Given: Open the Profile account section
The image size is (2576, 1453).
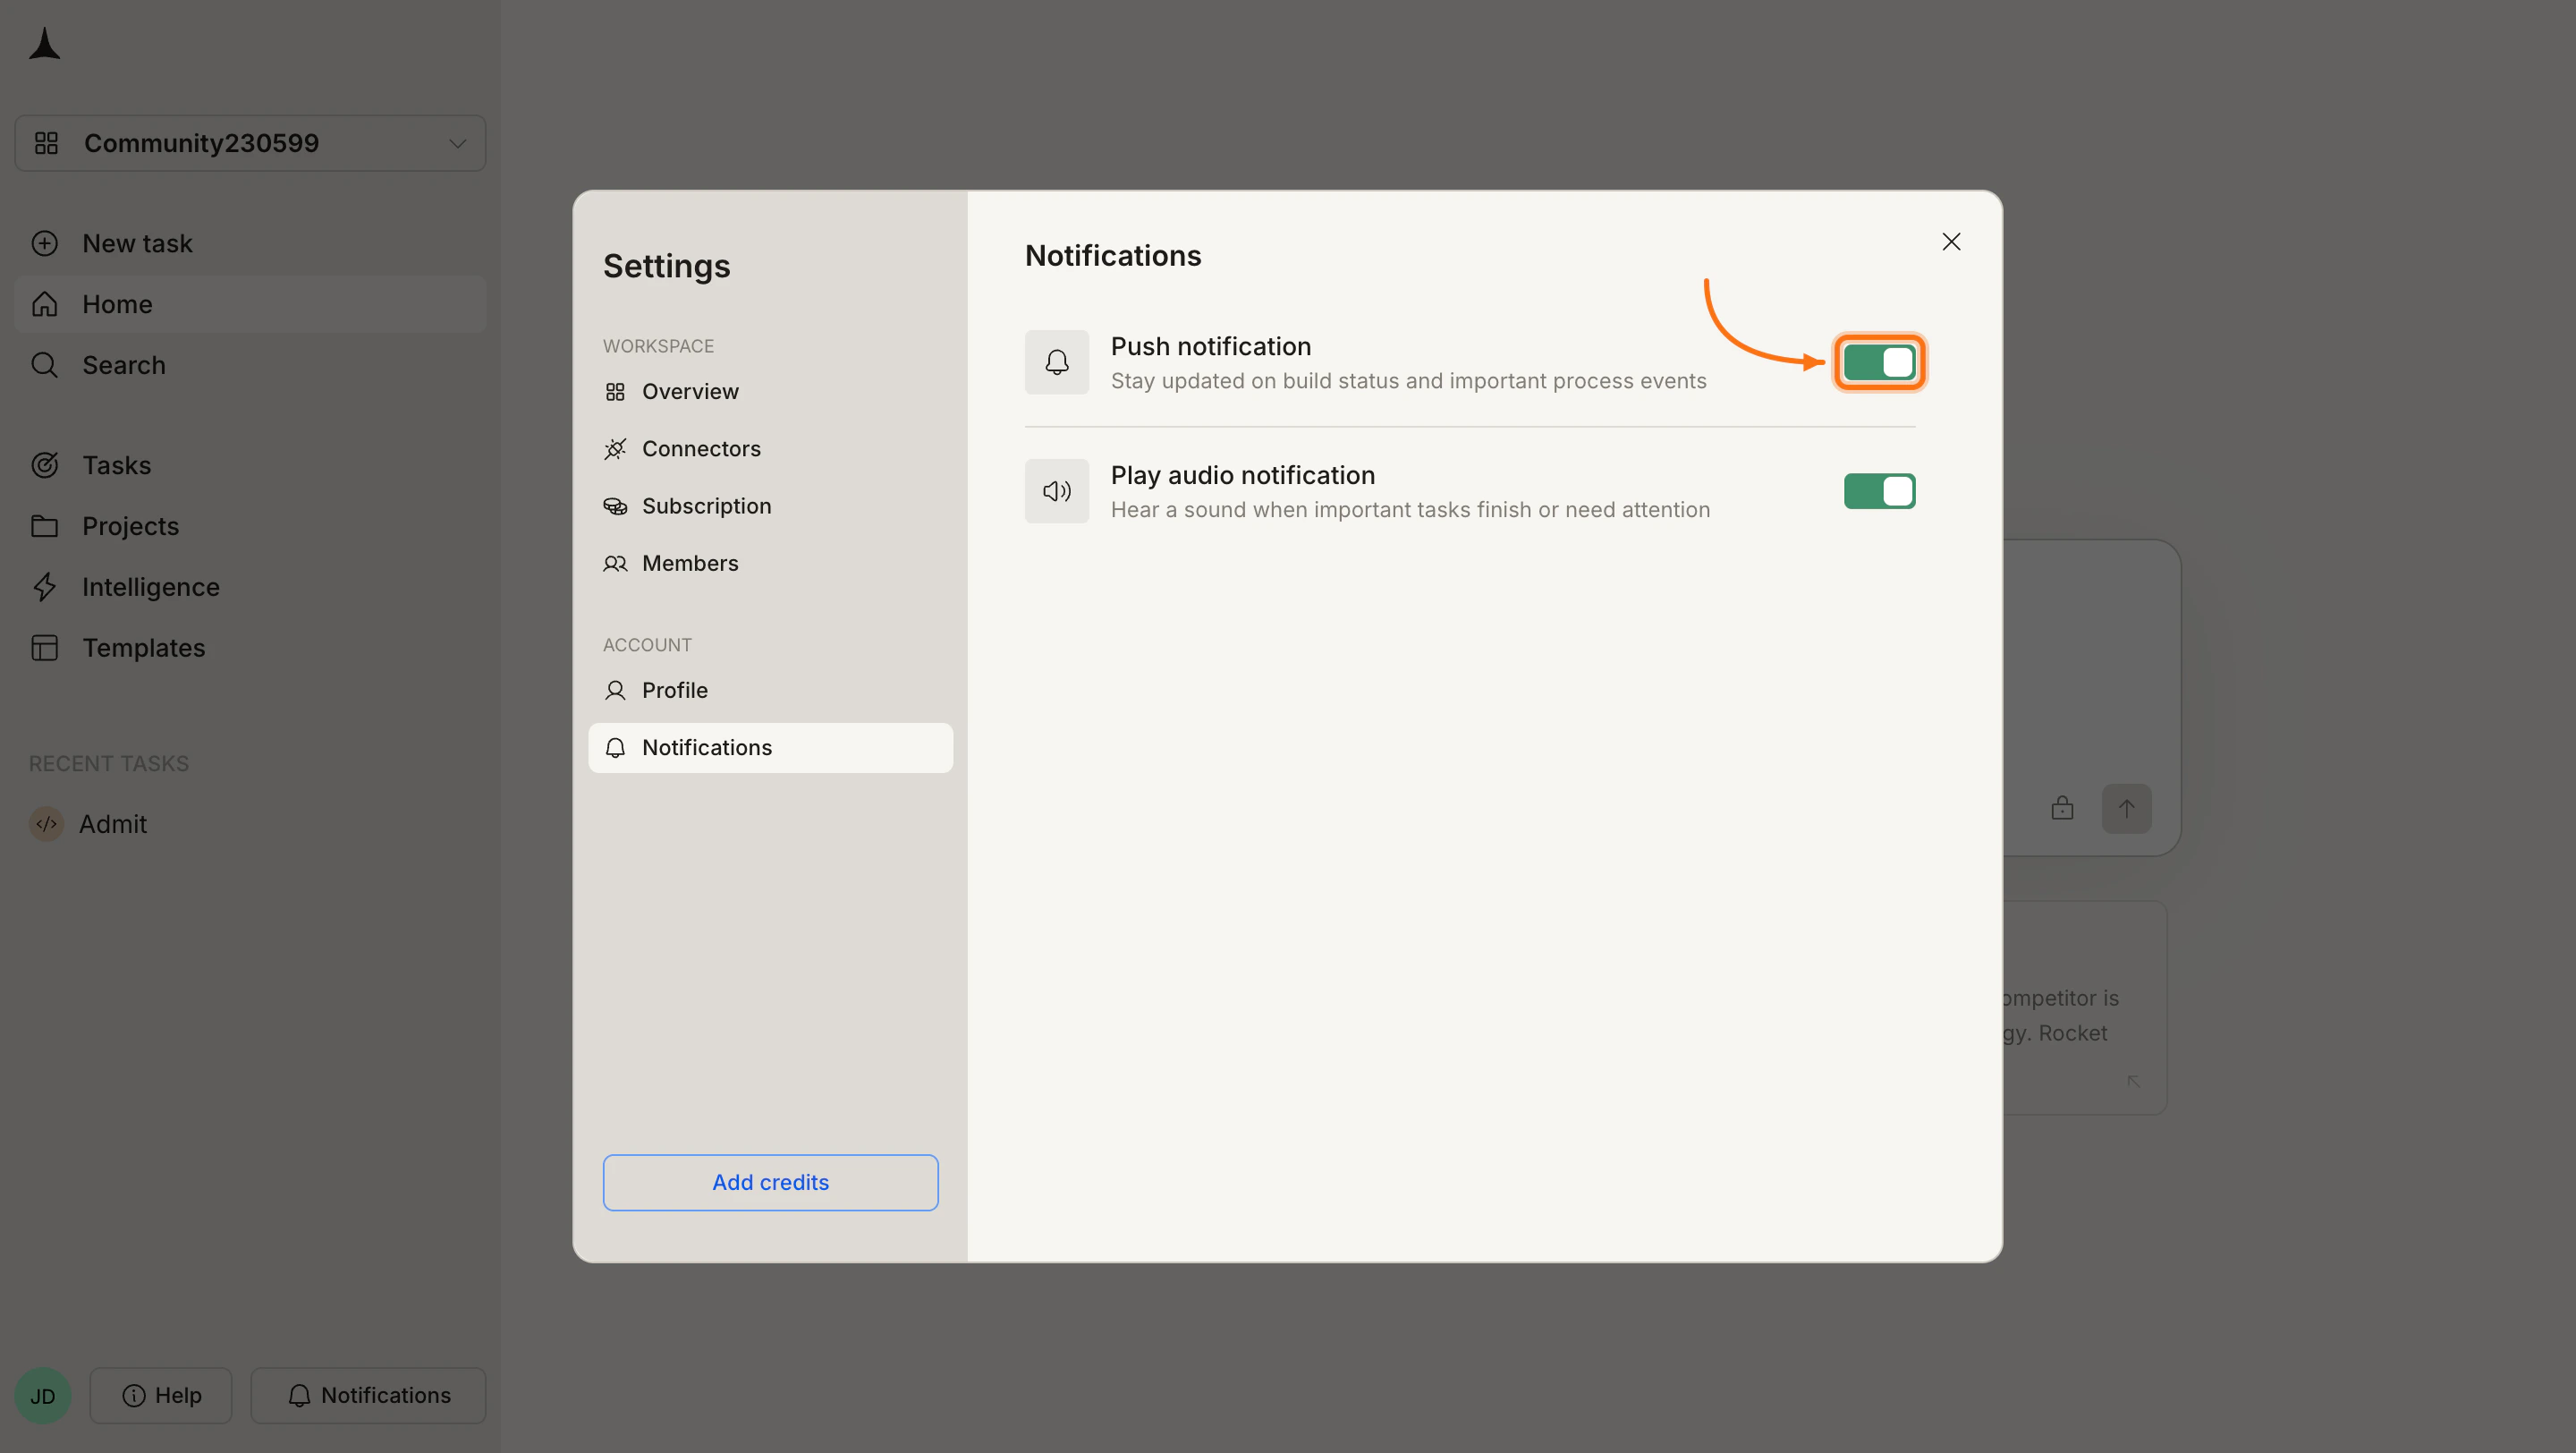Looking at the screenshot, I should pyautogui.click(x=770, y=691).
